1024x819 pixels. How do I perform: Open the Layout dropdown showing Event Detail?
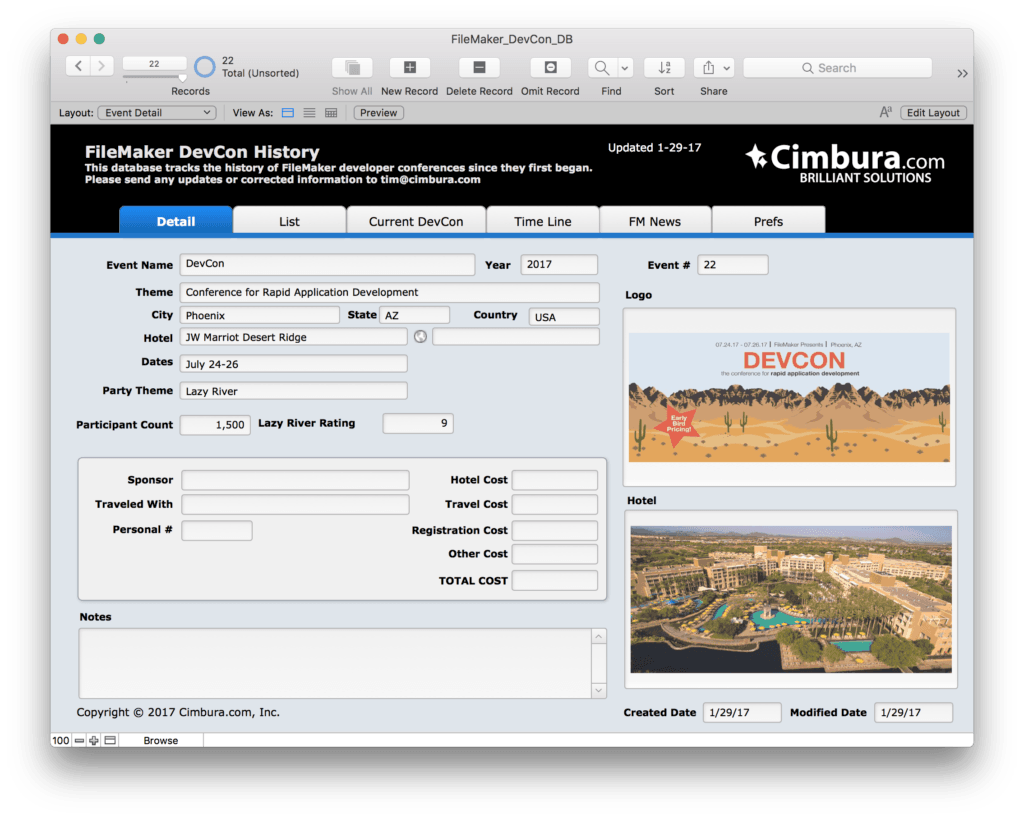tap(159, 113)
